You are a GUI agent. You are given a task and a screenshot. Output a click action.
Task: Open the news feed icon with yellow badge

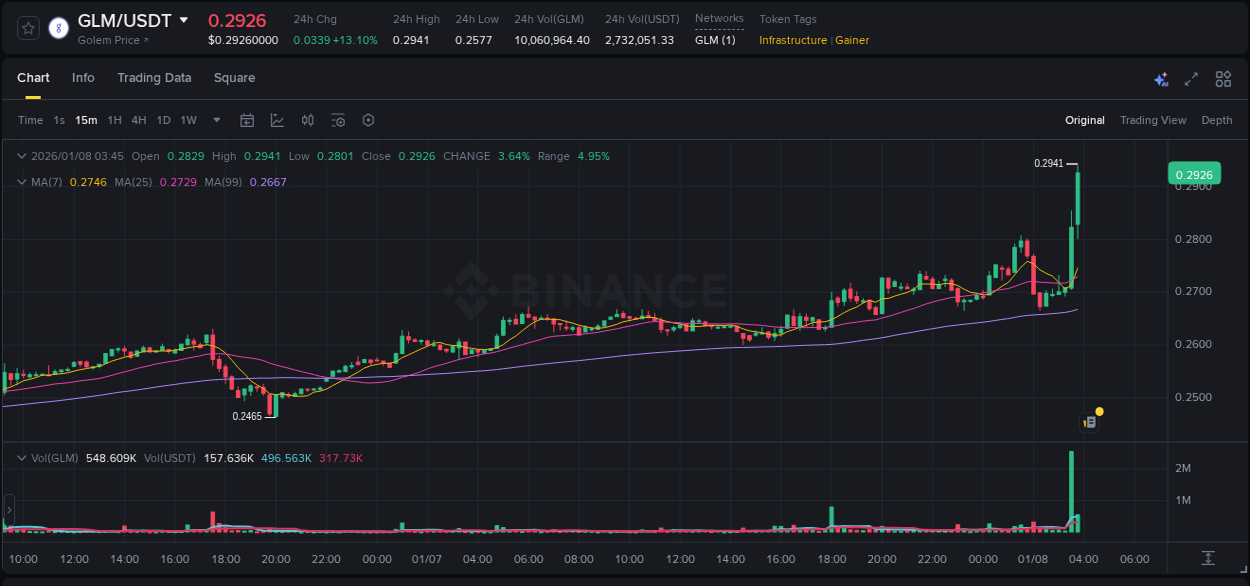(x=1090, y=420)
